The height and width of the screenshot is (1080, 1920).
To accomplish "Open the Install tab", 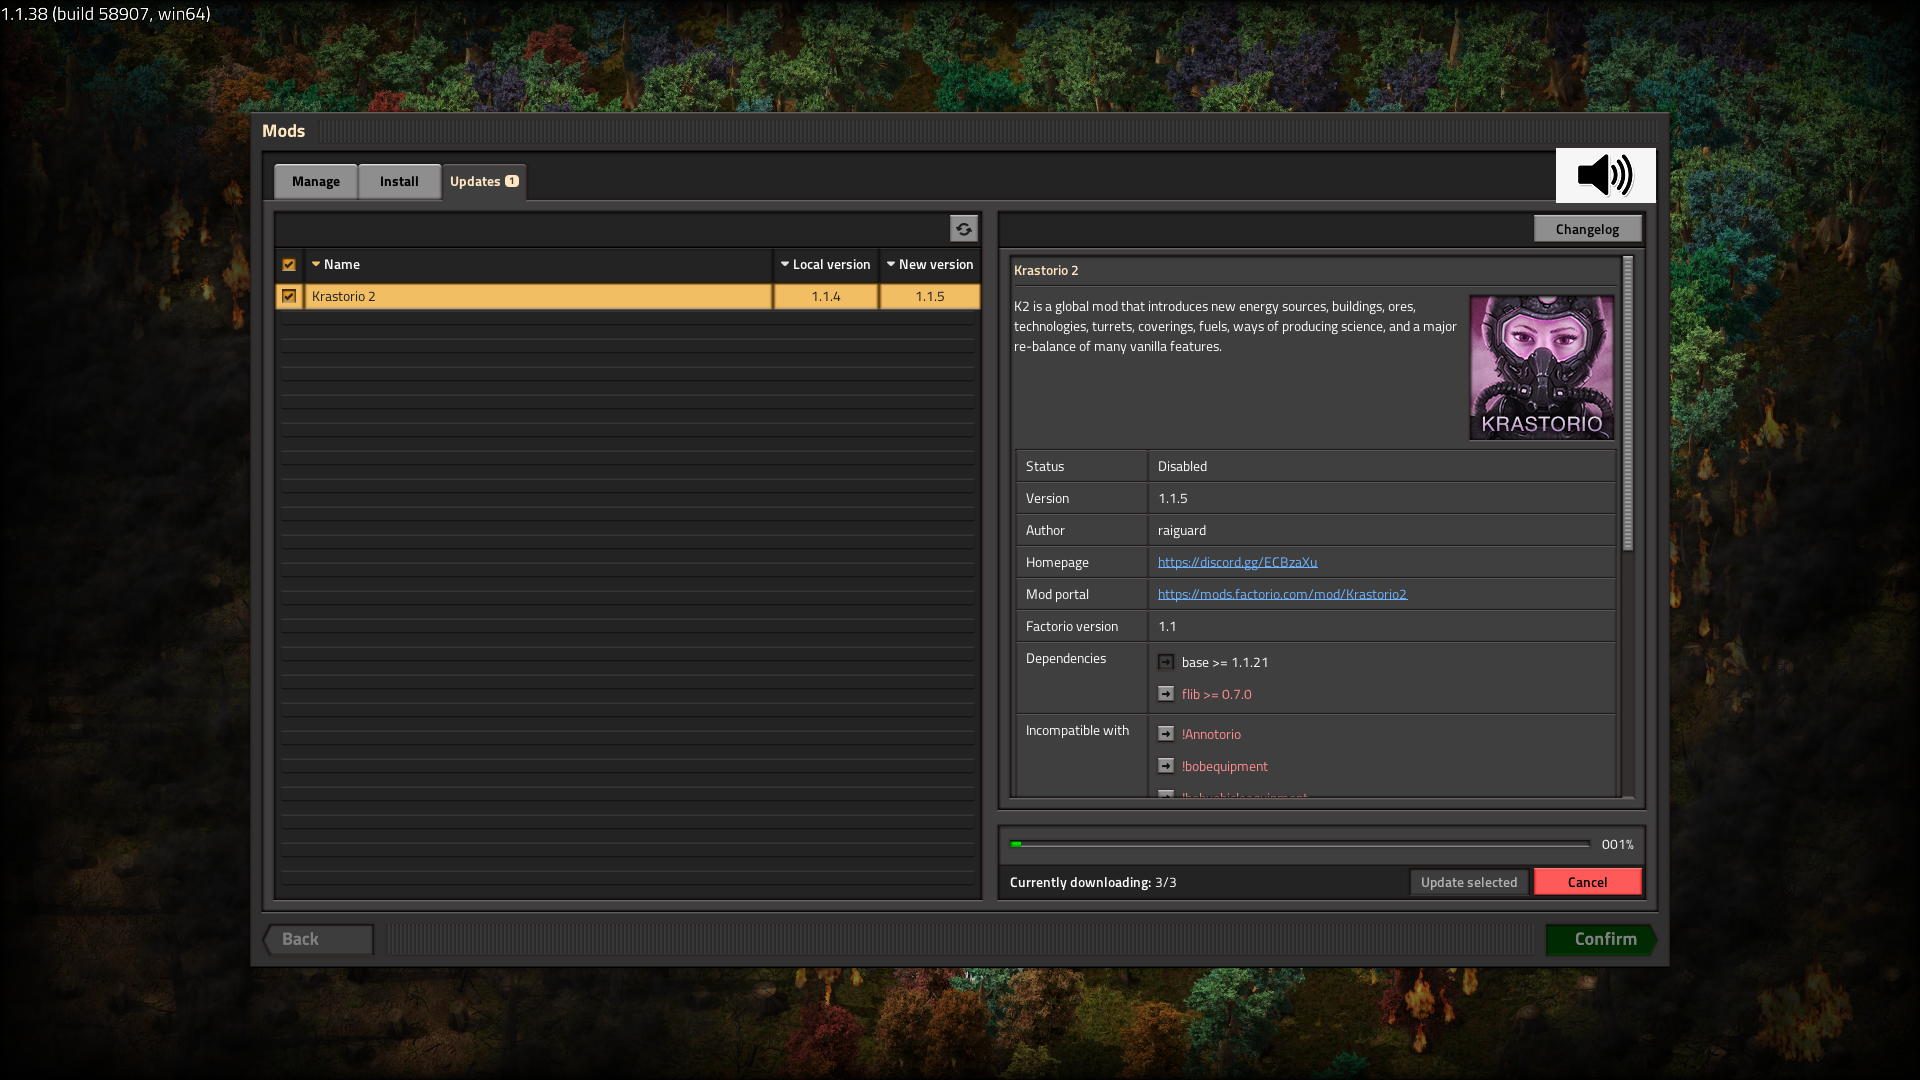I will (x=398, y=181).
